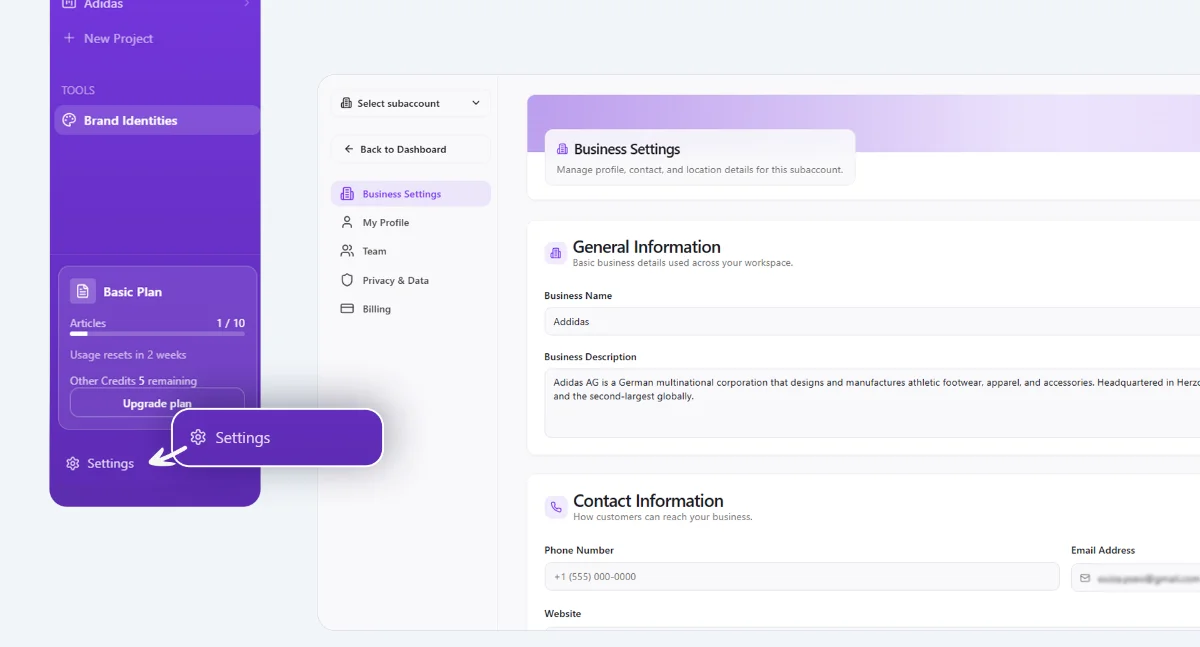Viewport: 1200px width, 647px height.
Task: Click the plus icon beside New Project
Action: [69, 38]
